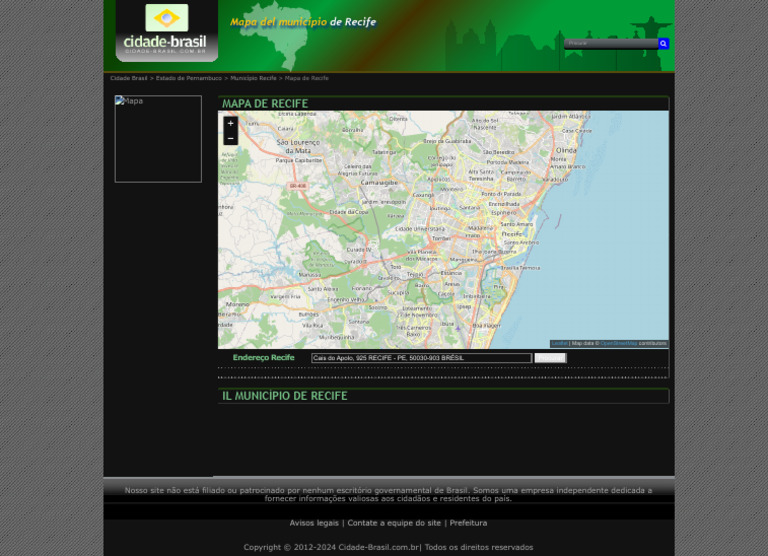Open Cidade Brasil breadcrumb link
The height and width of the screenshot is (556, 768).
(129, 78)
